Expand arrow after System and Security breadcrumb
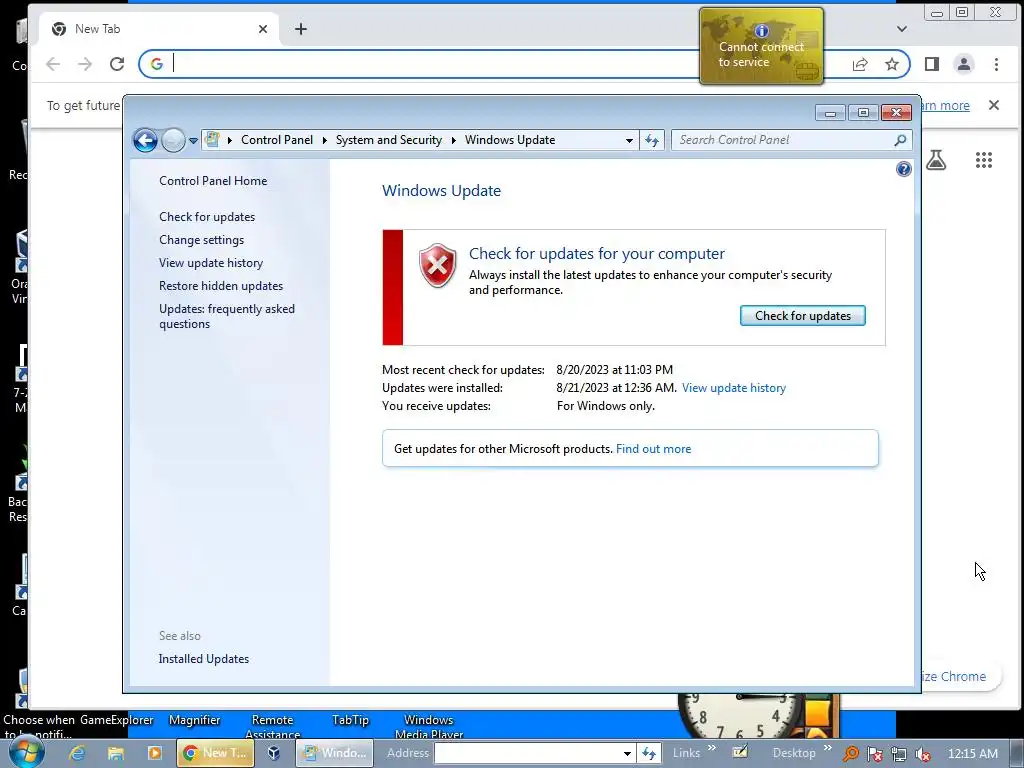 [453, 140]
